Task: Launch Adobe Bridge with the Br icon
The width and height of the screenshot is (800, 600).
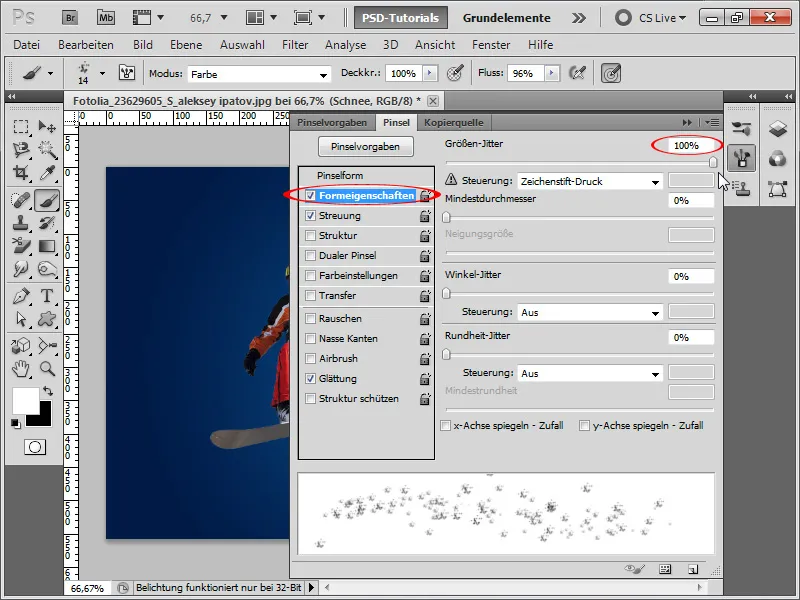Action: pyautogui.click(x=70, y=18)
